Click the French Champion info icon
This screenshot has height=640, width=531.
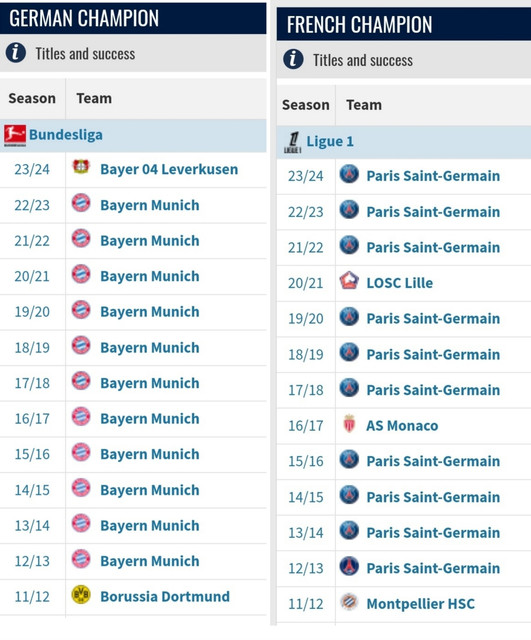(x=293, y=59)
